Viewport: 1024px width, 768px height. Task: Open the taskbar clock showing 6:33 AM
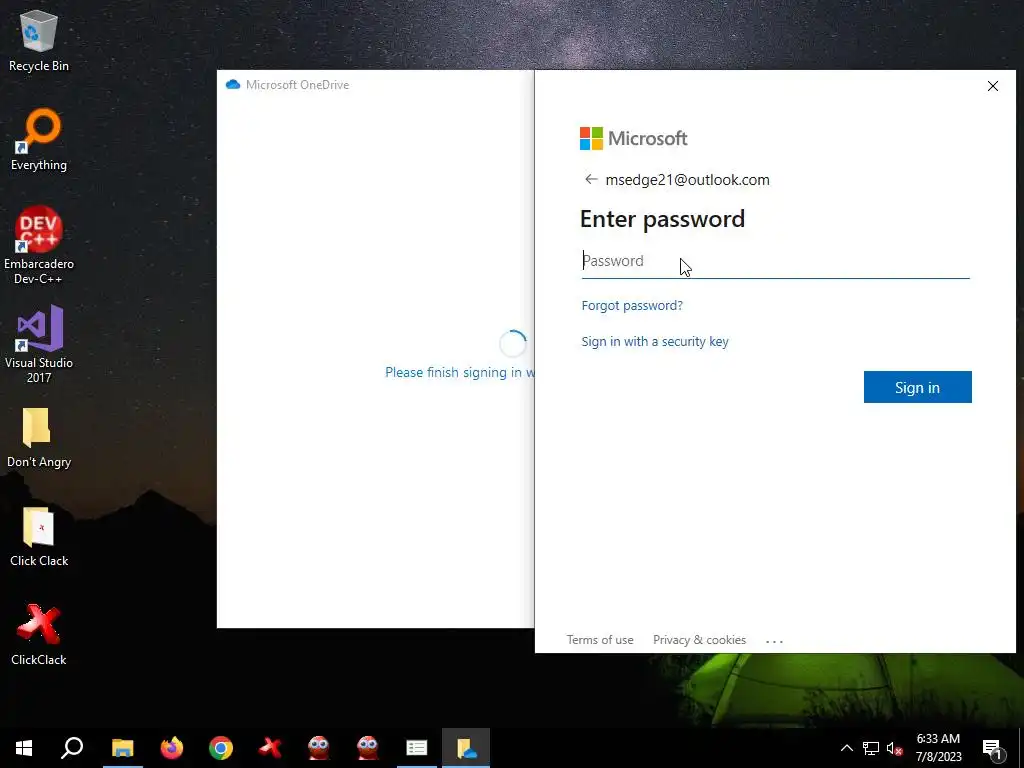(x=938, y=748)
